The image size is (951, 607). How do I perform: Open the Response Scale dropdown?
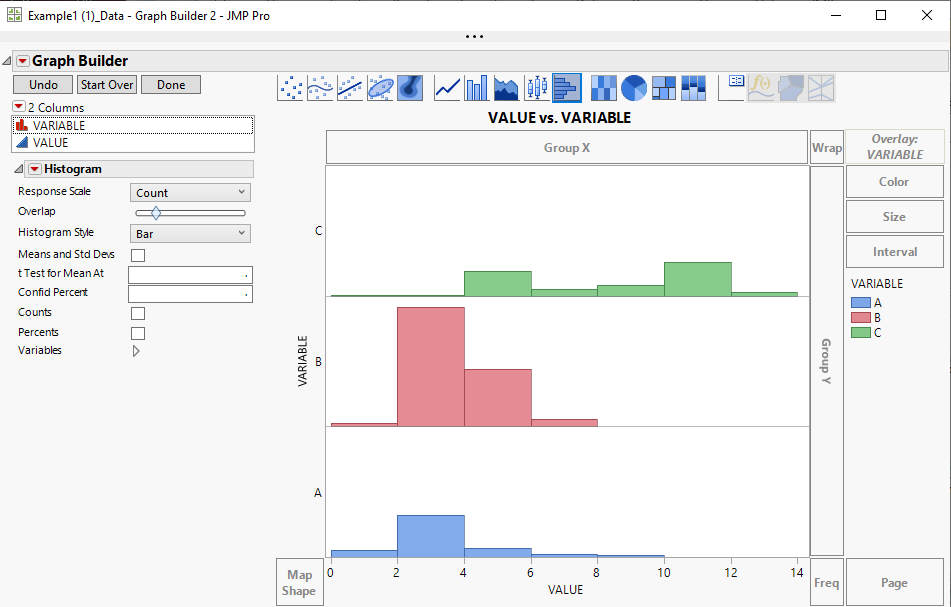189,192
